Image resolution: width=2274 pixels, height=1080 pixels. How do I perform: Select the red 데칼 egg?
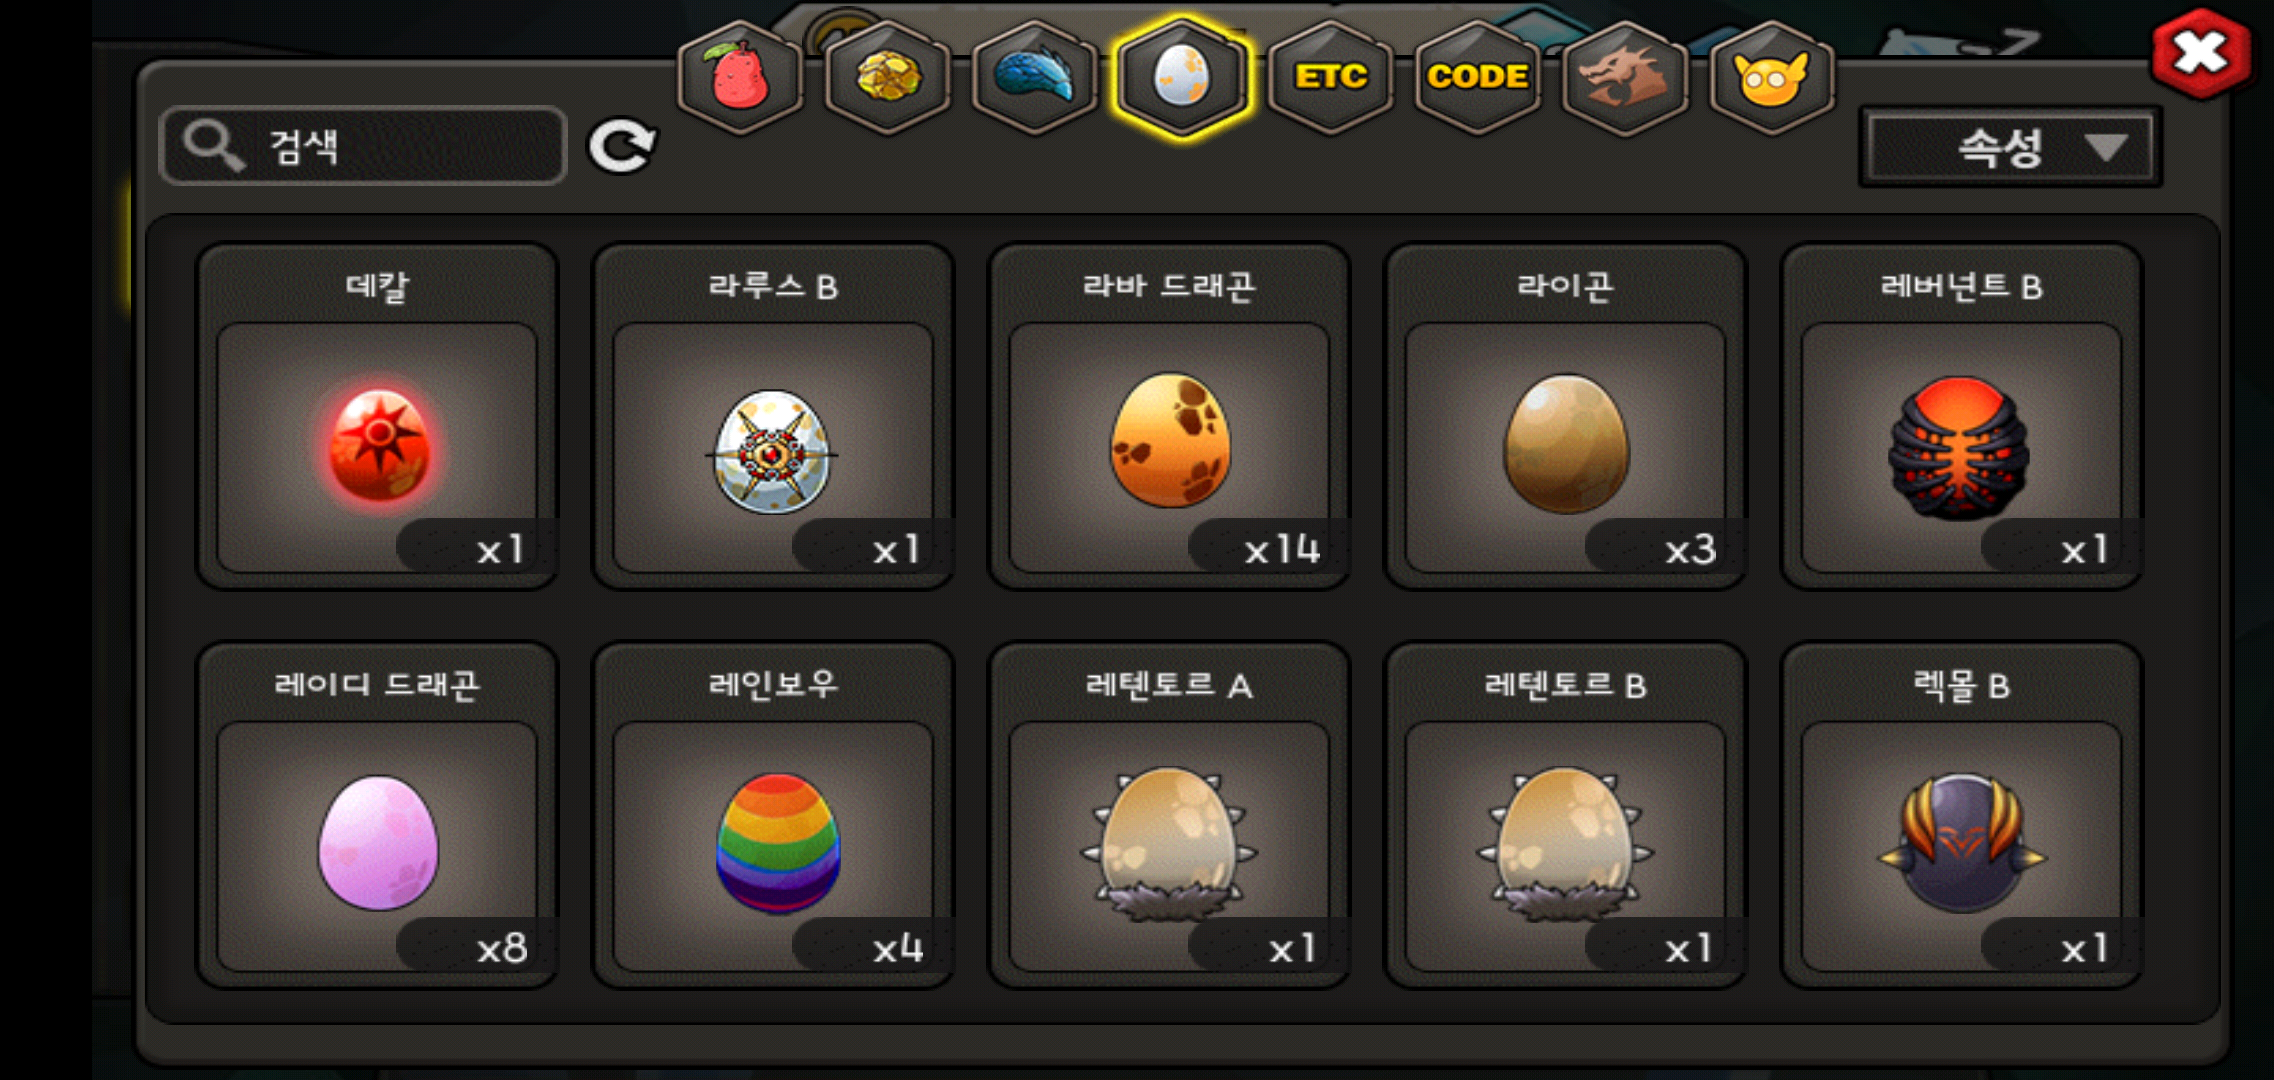coord(377,417)
